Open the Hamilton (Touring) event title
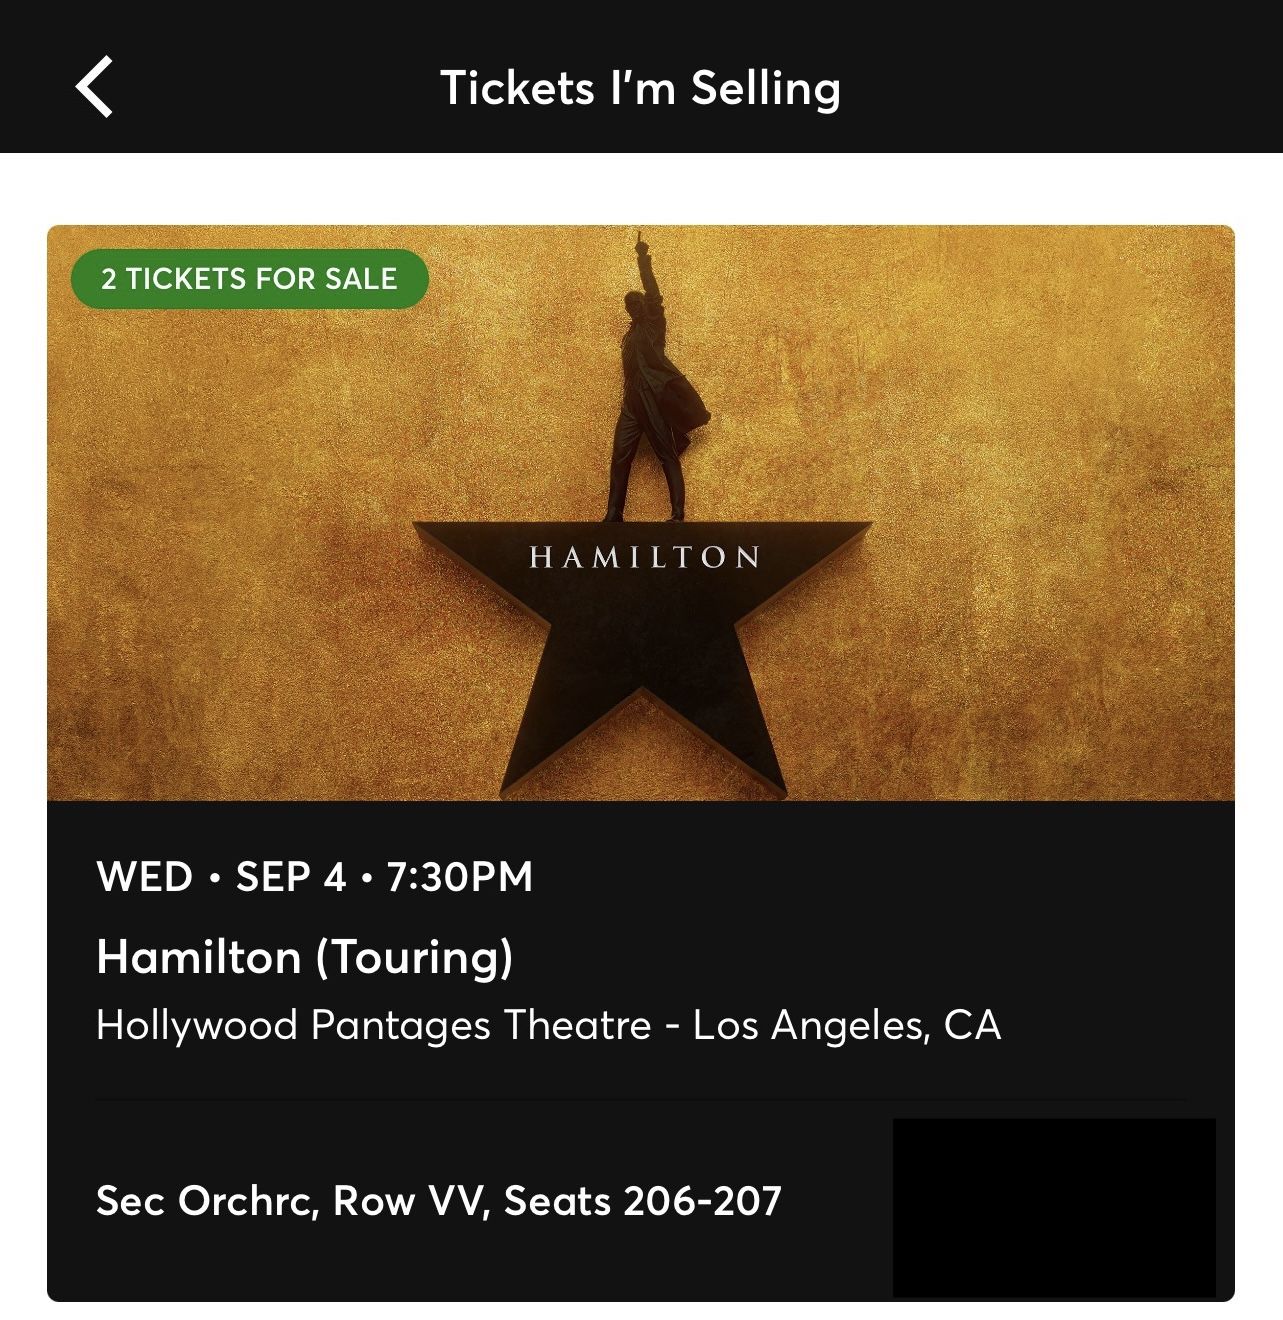This screenshot has height=1320, width=1283. point(304,957)
